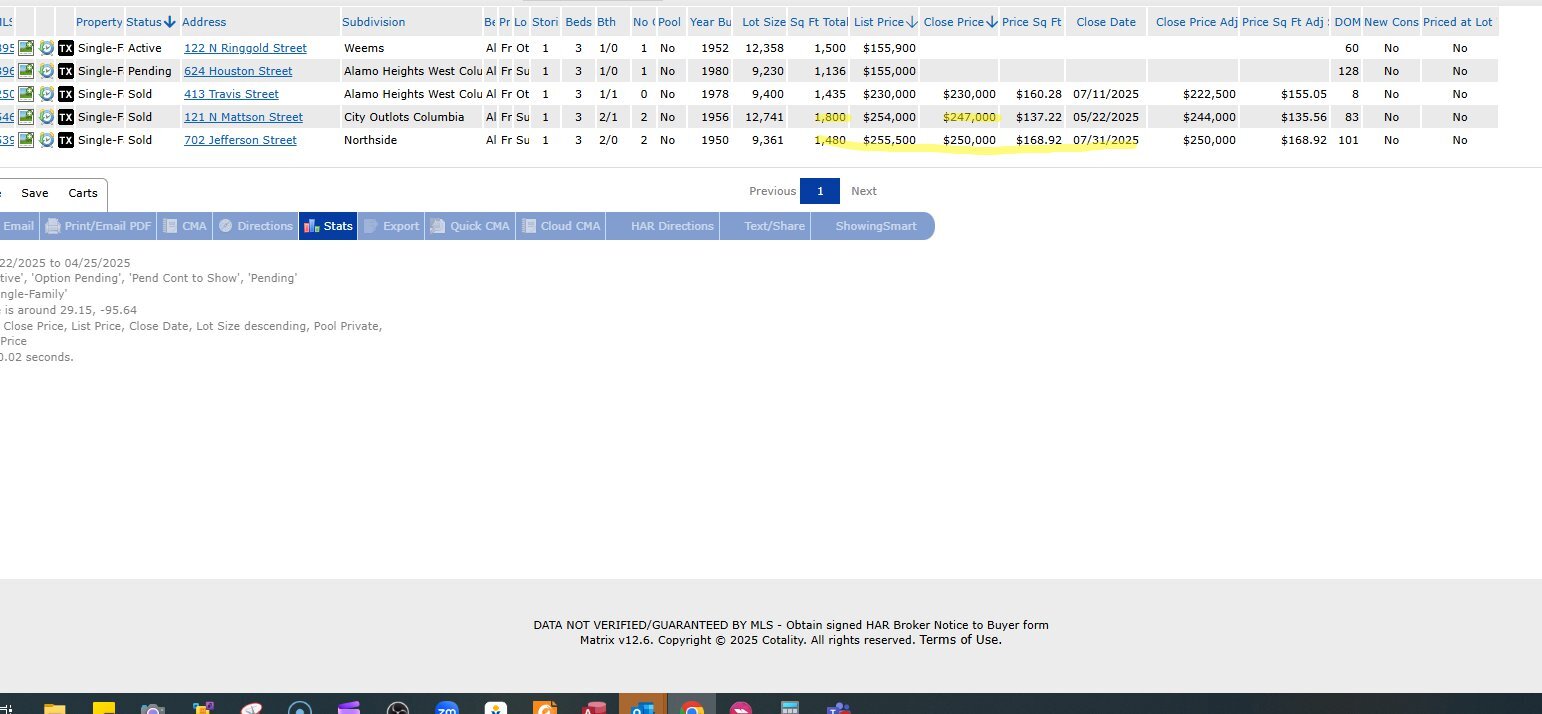This screenshot has width=1542, height=714.
Task: Click the Cloud CMA button
Action: 561,226
